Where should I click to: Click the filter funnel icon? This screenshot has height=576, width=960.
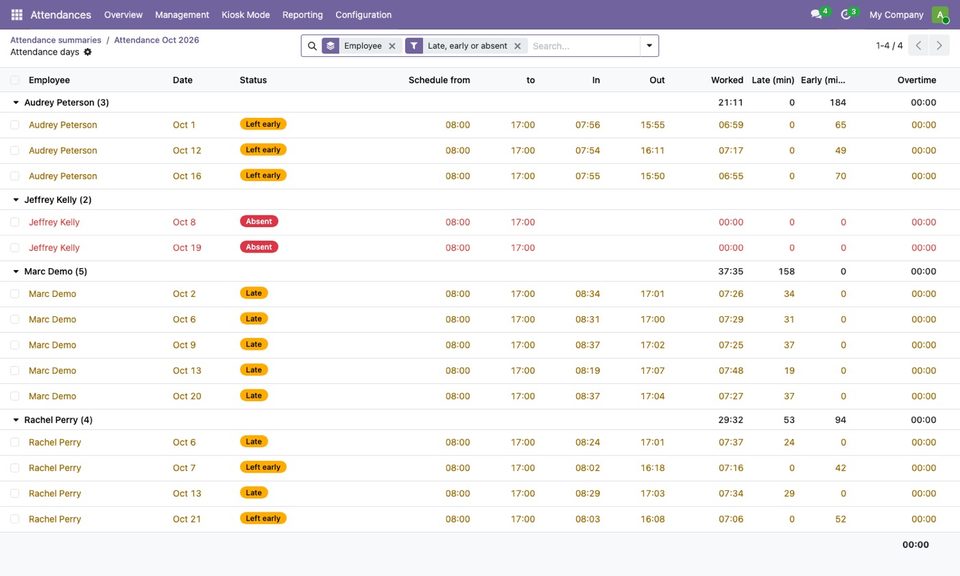point(414,46)
